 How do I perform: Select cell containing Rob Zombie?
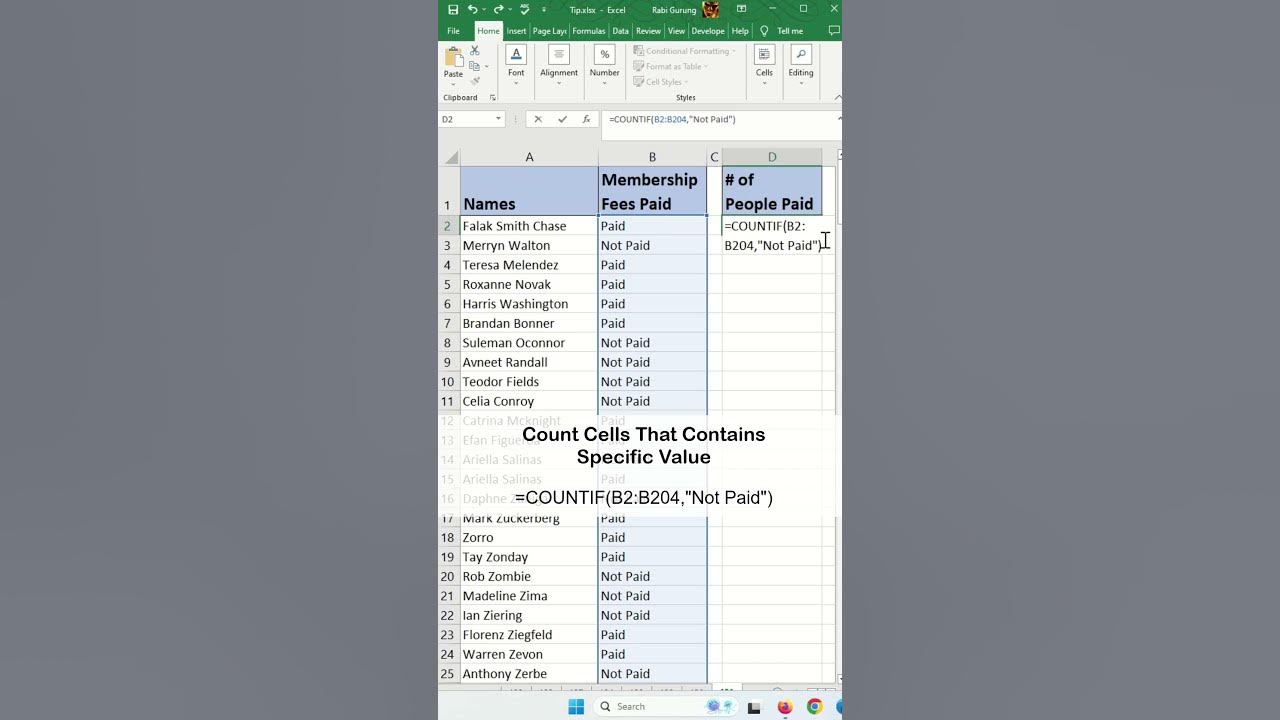[x=529, y=576]
